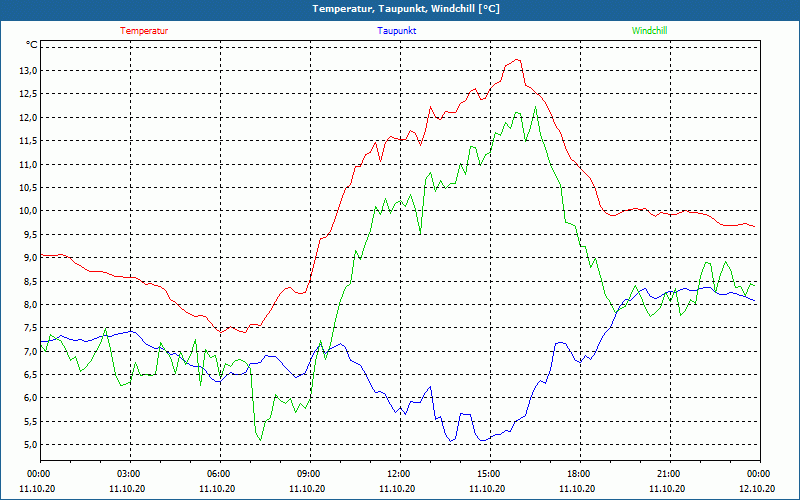Click the 18:00 time label on x-axis
800x500 pixels.
[x=580, y=474]
